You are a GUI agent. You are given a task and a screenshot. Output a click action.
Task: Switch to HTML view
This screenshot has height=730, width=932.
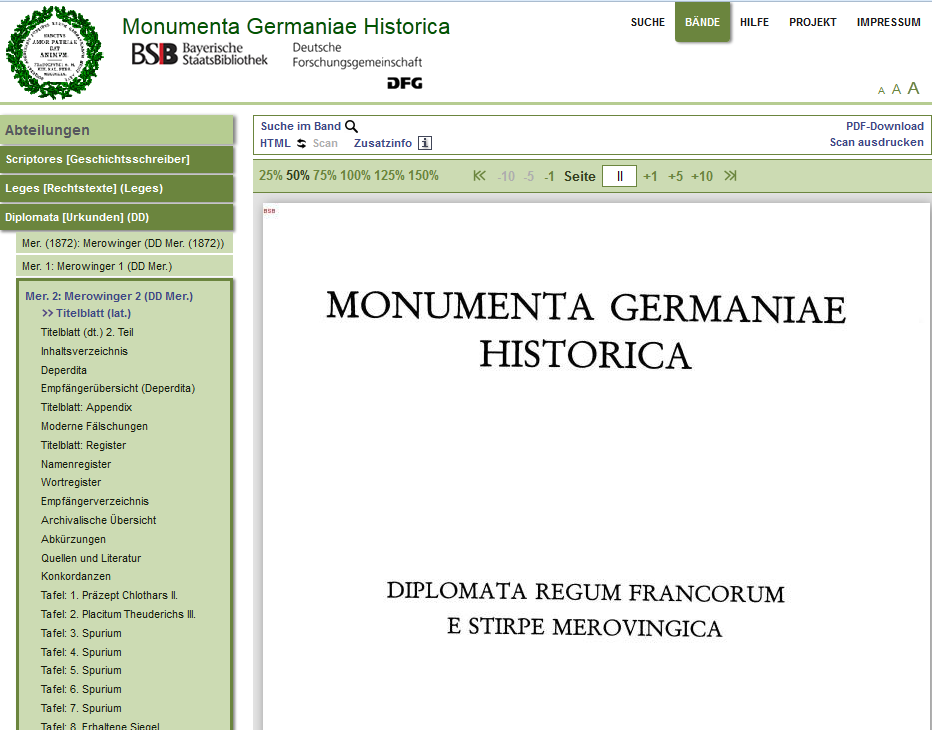coord(275,143)
